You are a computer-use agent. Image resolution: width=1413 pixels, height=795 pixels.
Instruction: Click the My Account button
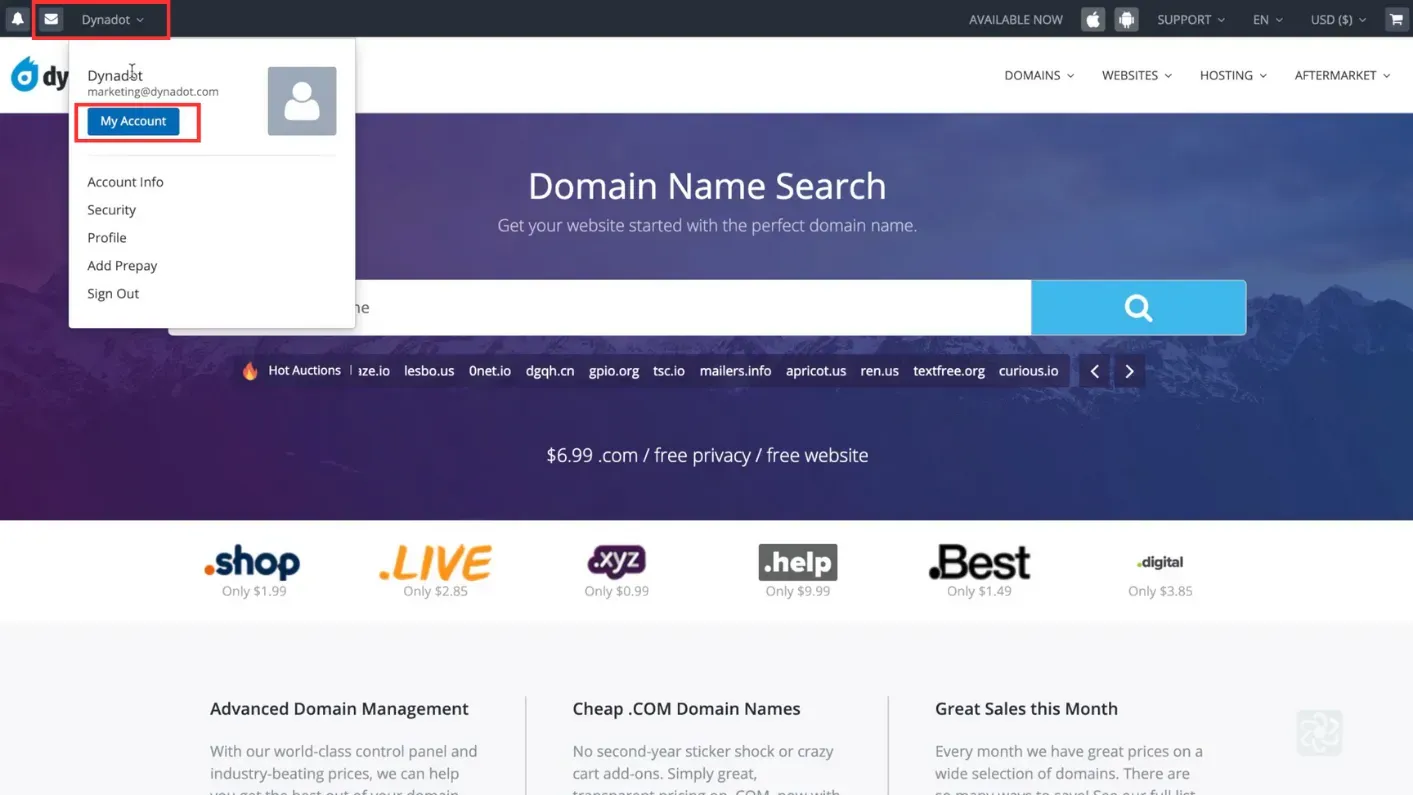pyautogui.click(x=133, y=121)
